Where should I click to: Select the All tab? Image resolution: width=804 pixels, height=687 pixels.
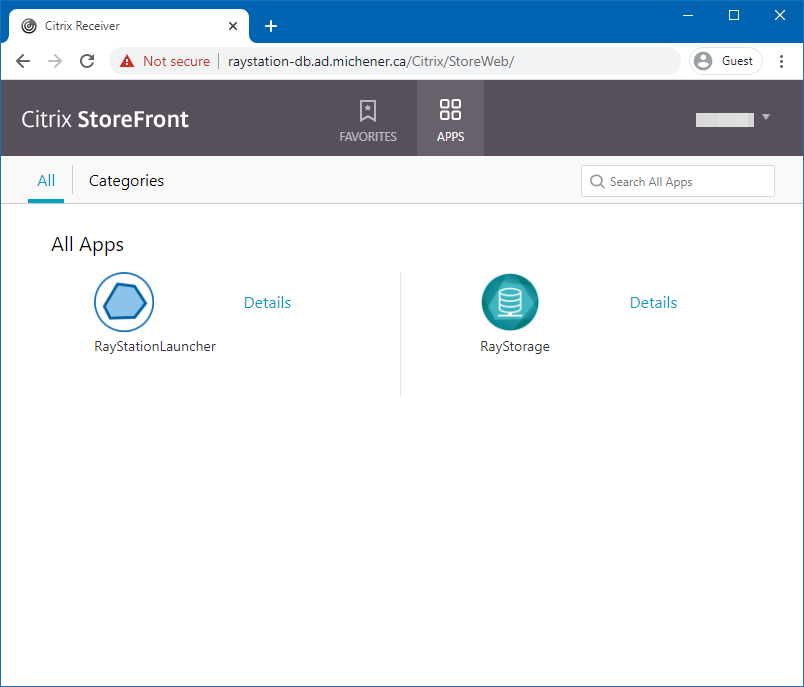[46, 180]
